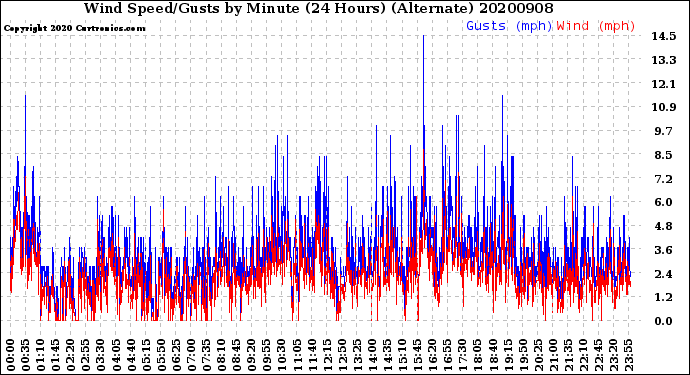
Task: Click the 01:45 time axis label
Action: [55, 355]
